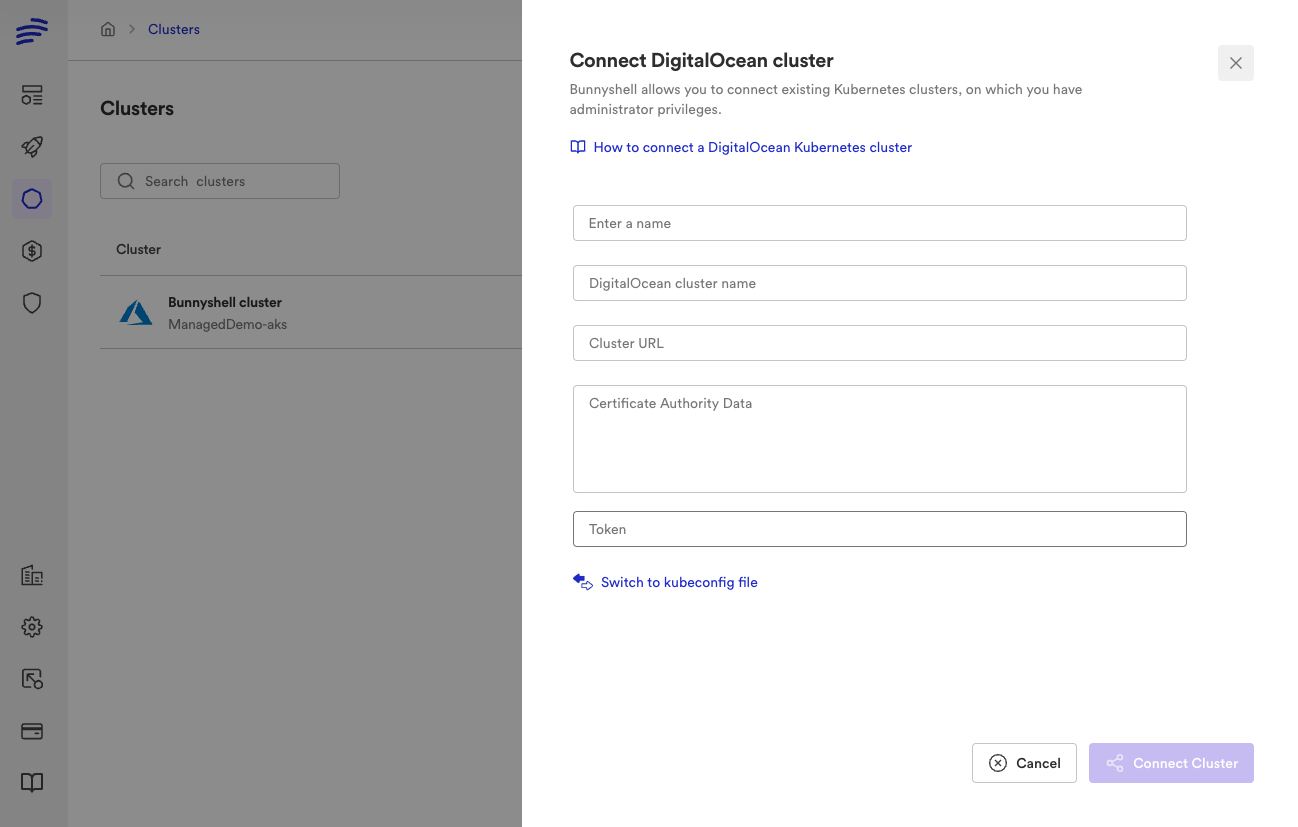This screenshot has width=1298, height=827.
Task: Focus the Token input field
Action: point(880,529)
